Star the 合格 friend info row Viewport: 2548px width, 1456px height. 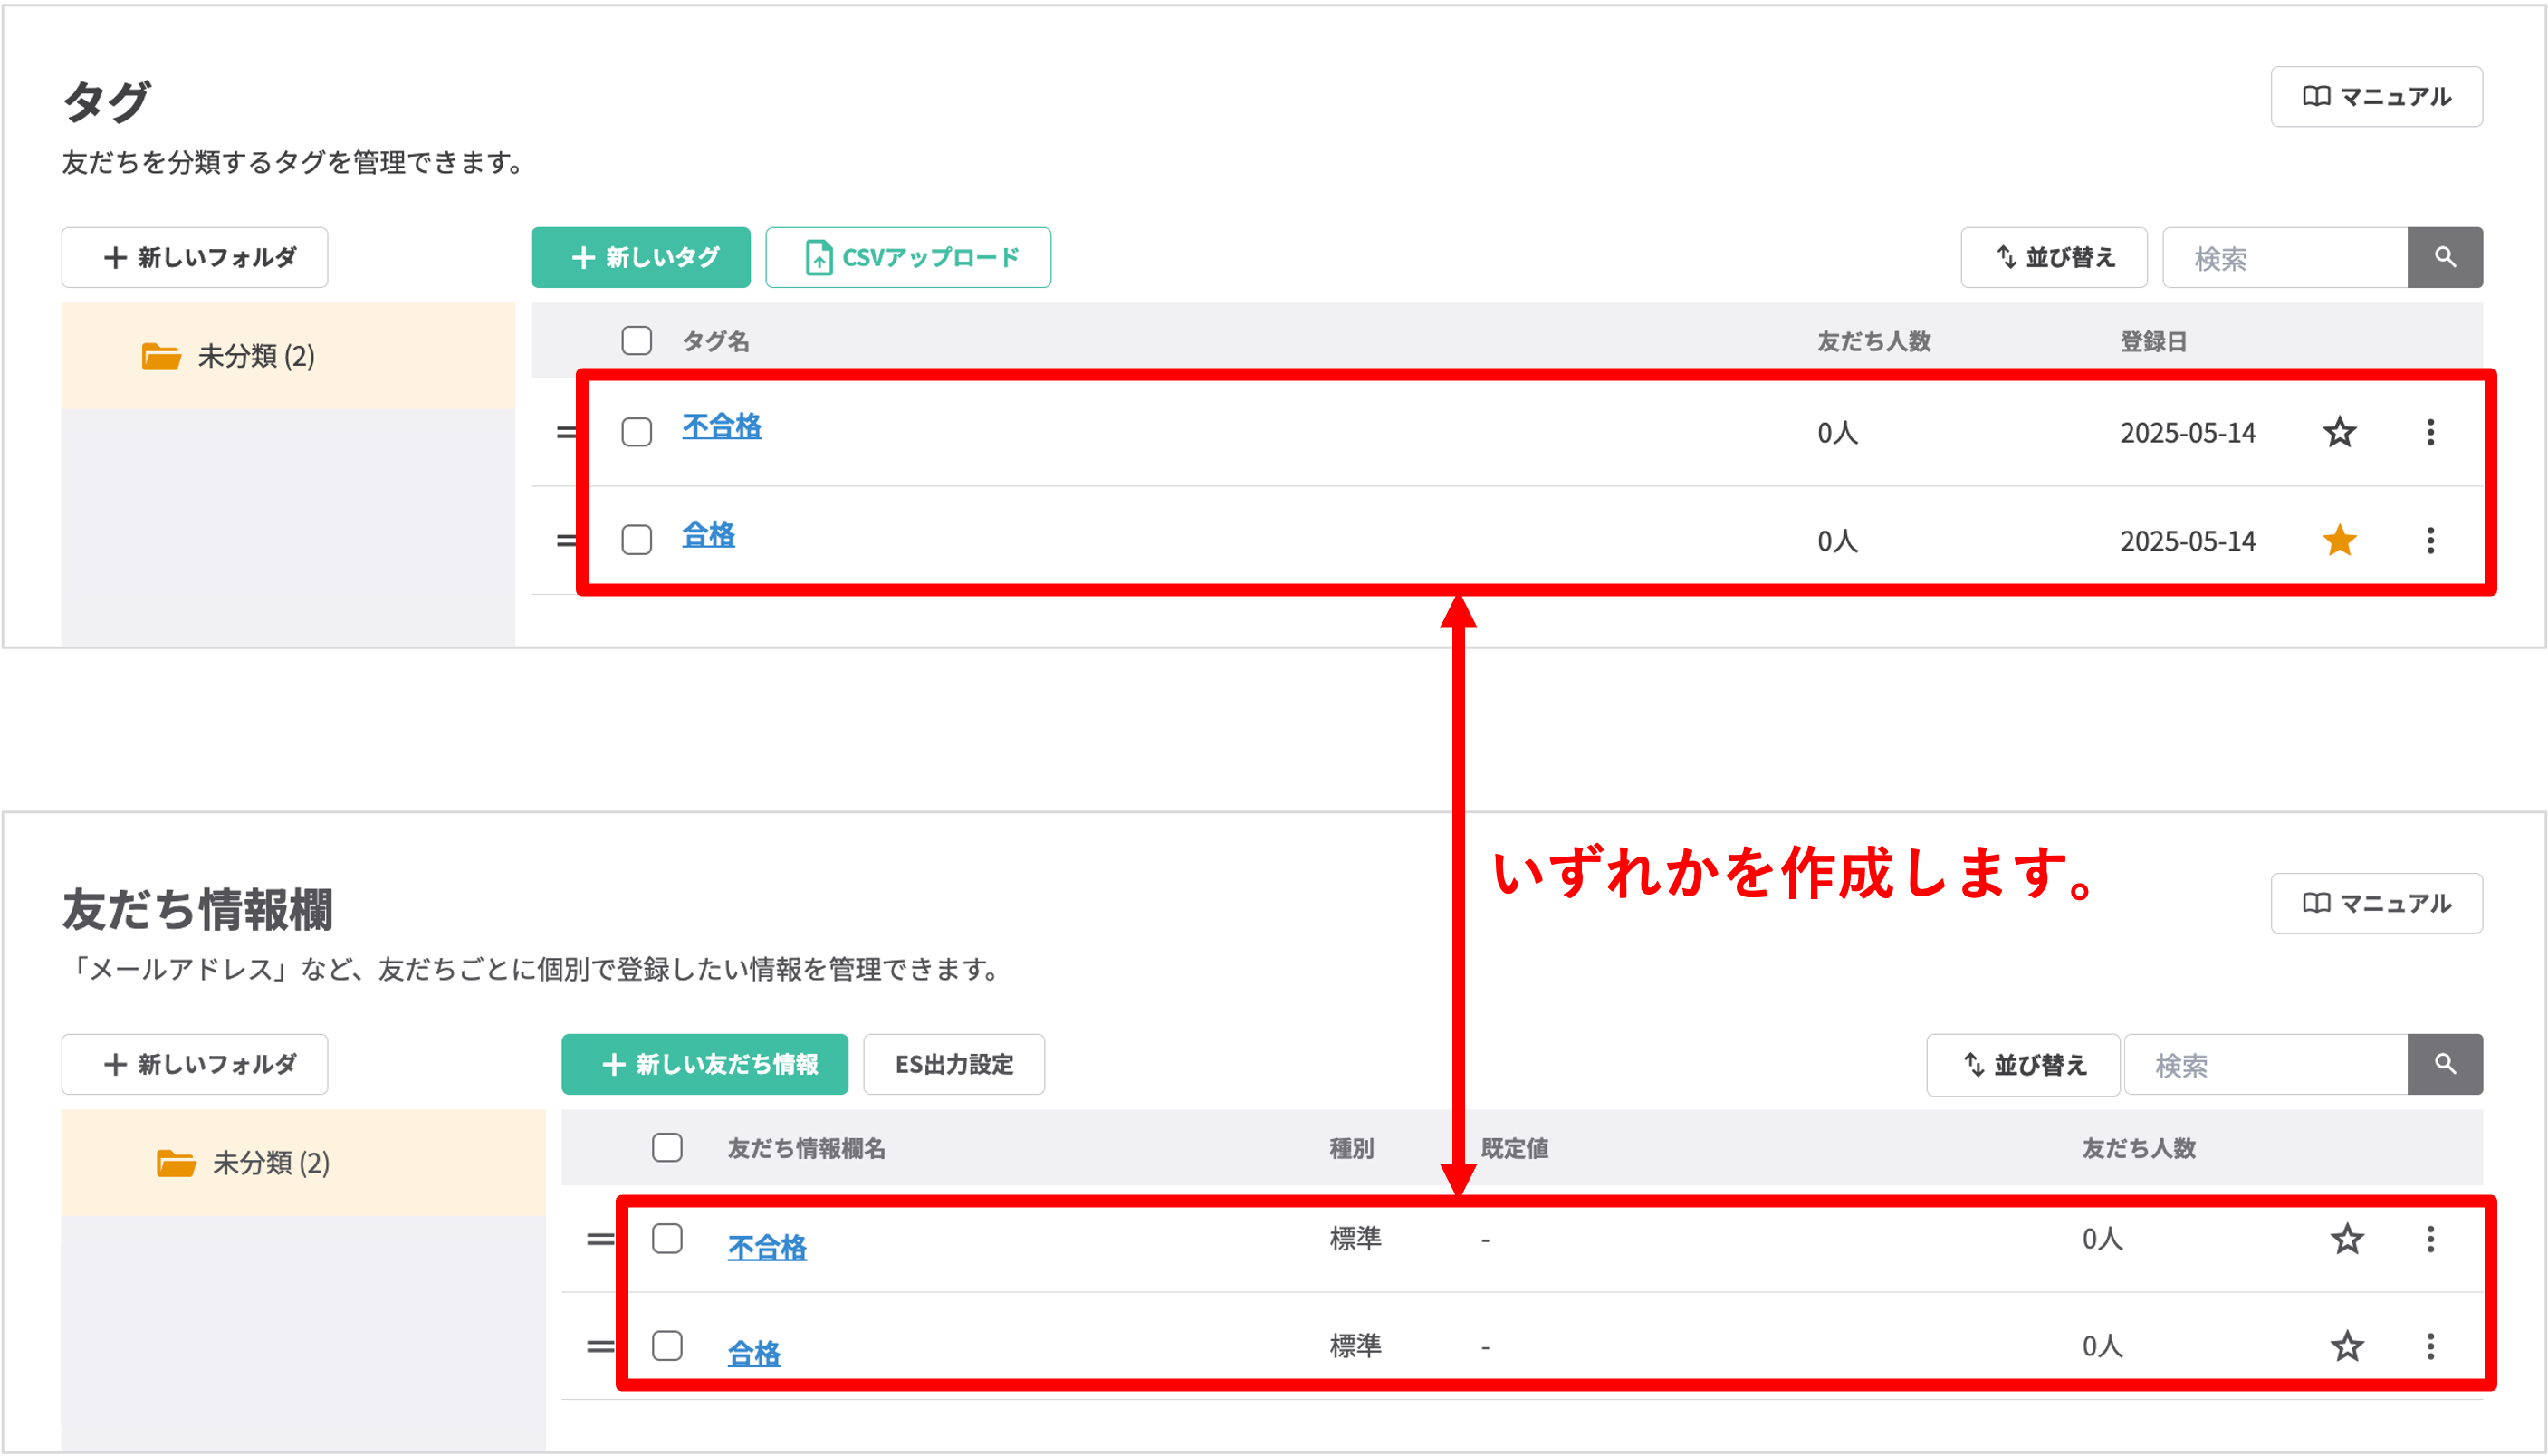click(x=2347, y=1345)
